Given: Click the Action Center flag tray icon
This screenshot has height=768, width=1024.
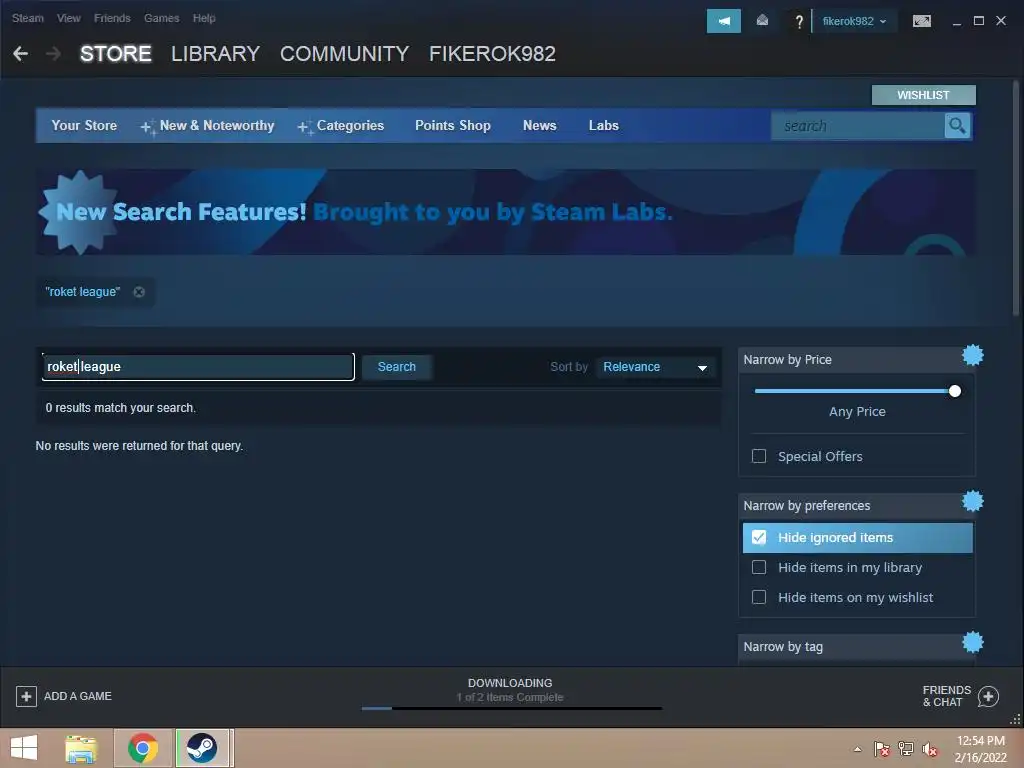Looking at the screenshot, I should pos(881,749).
